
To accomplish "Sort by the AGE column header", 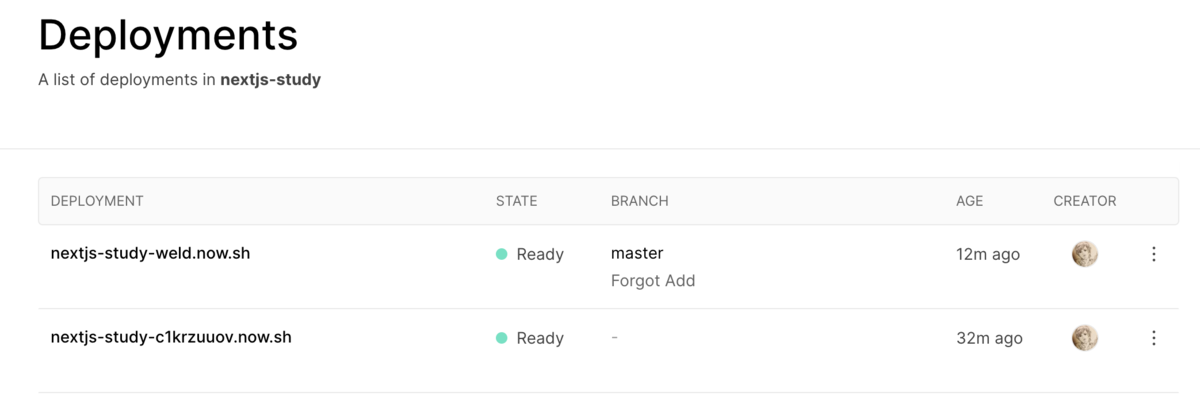I will [970, 201].
